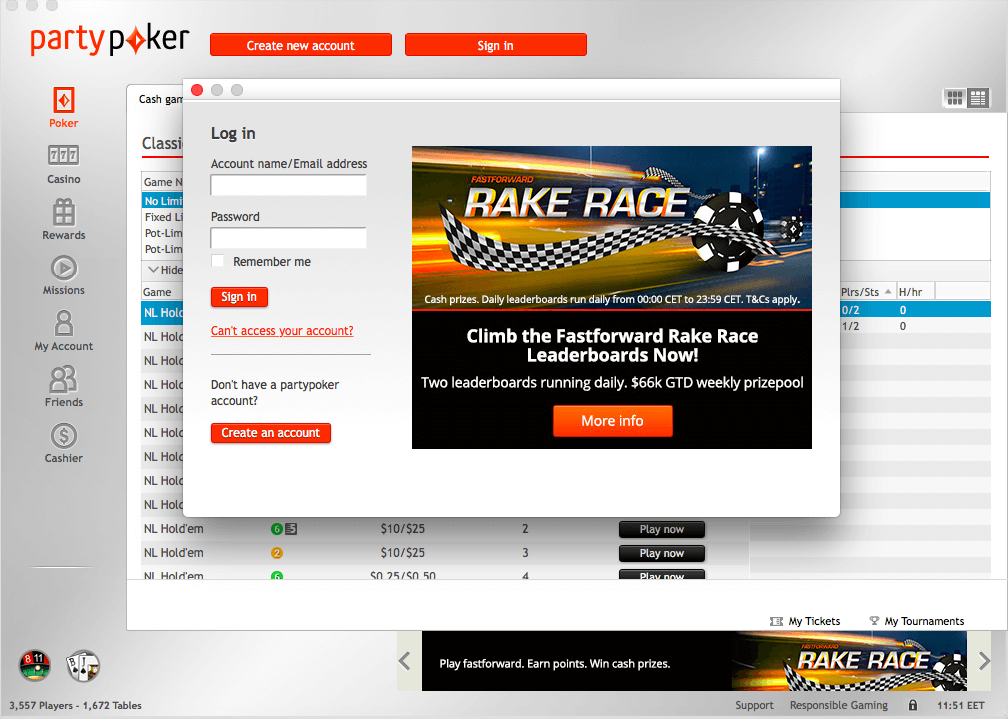The width and height of the screenshot is (1008, 719).
Task: Launch the roulette wheel game icon
Action: (35, 665)
